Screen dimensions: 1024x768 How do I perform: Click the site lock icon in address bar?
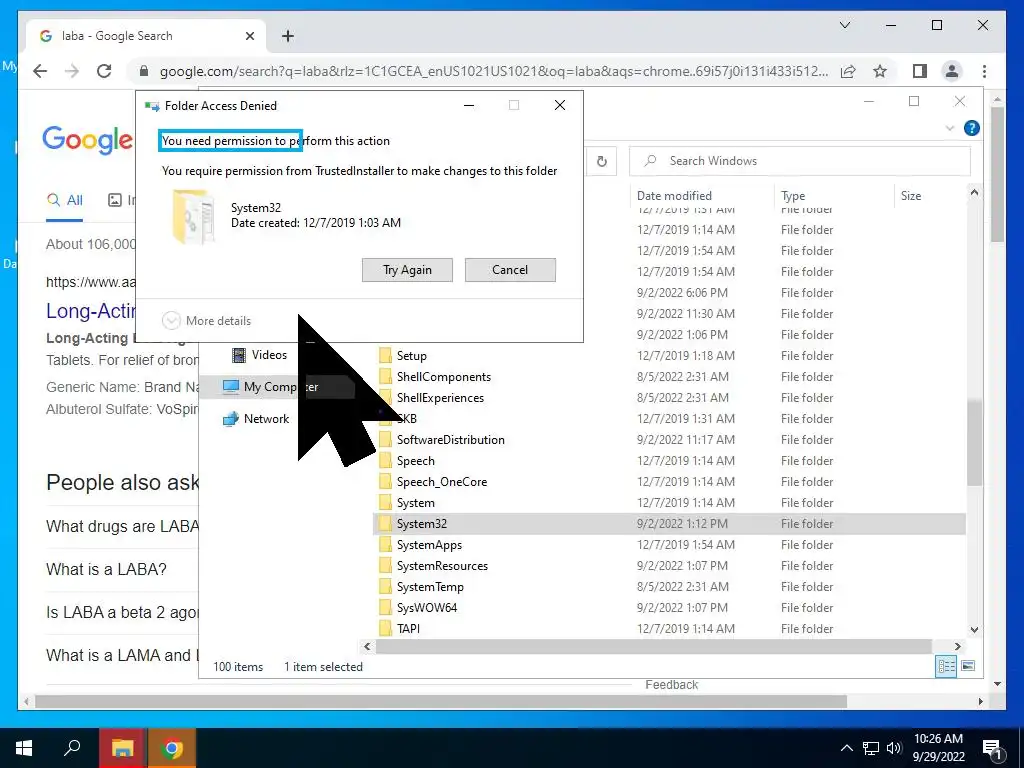(144, 71)
